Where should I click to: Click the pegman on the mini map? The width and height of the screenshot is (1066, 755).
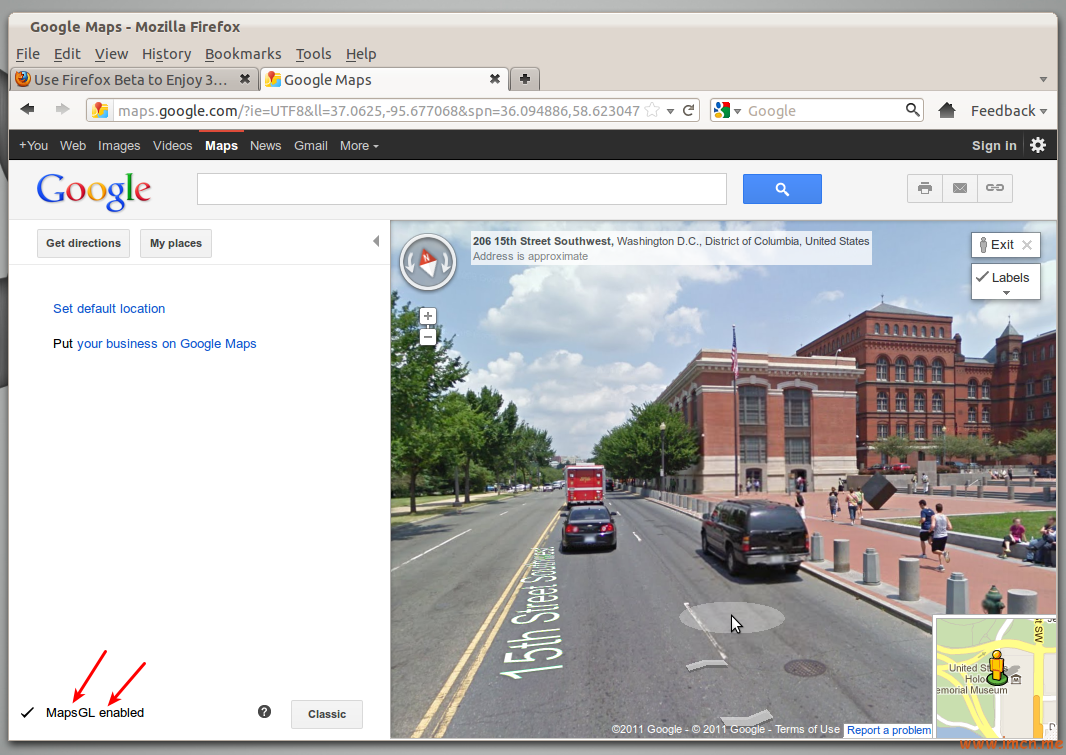[x=997, y=667]
